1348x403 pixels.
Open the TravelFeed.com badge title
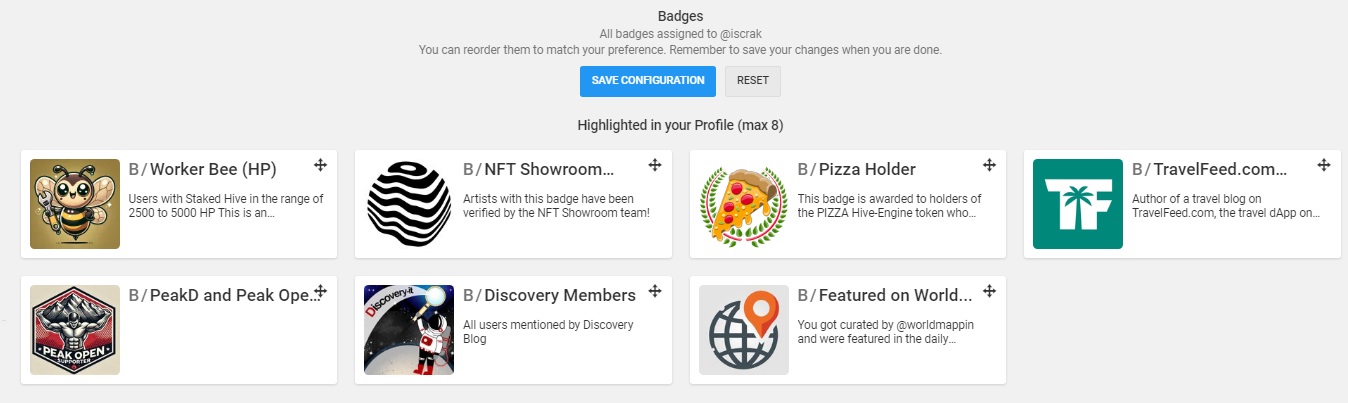tap(1220, 169)
